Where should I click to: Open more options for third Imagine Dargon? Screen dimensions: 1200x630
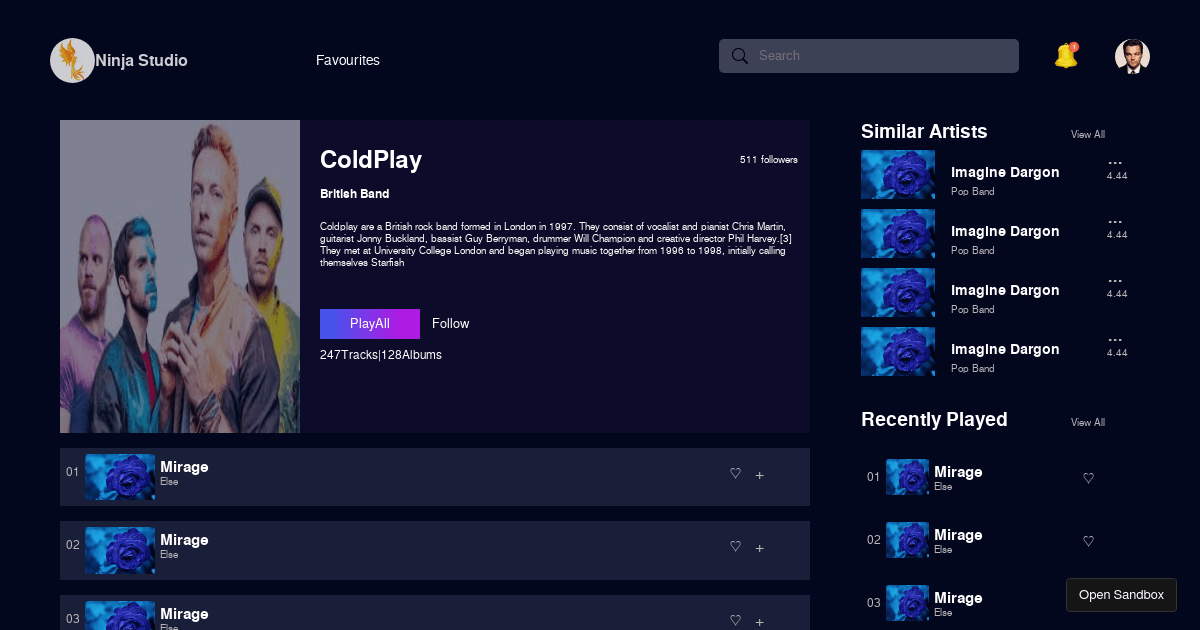[1116, 281]
